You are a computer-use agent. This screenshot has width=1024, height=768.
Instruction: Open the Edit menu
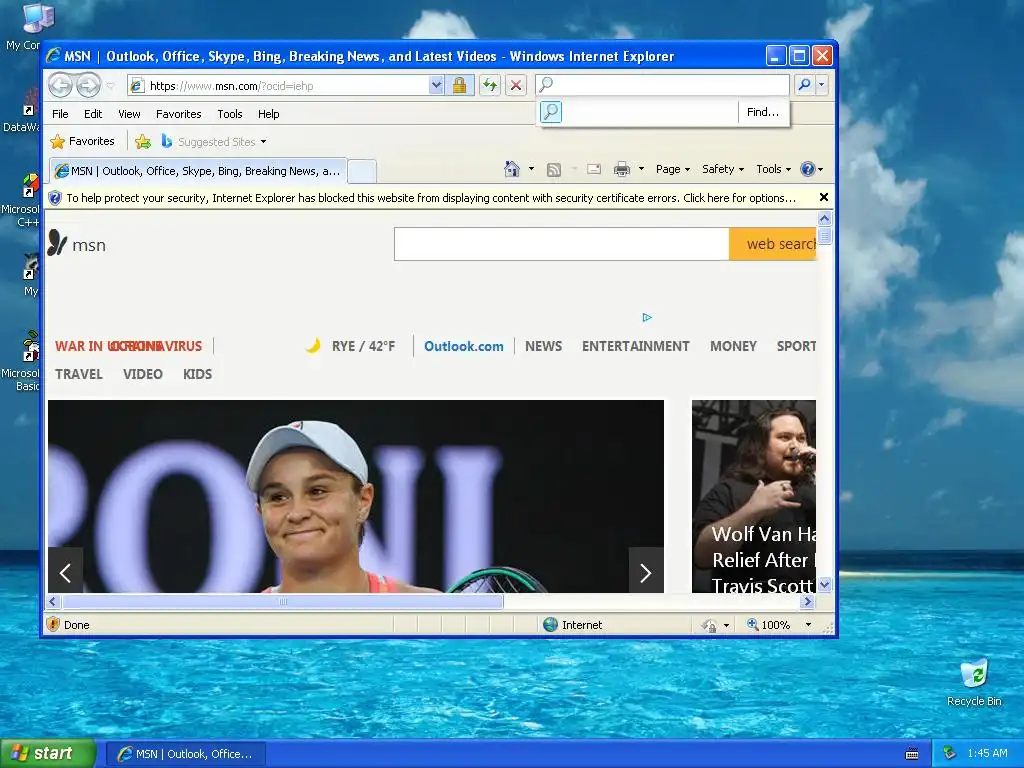(x=93, y=114)
